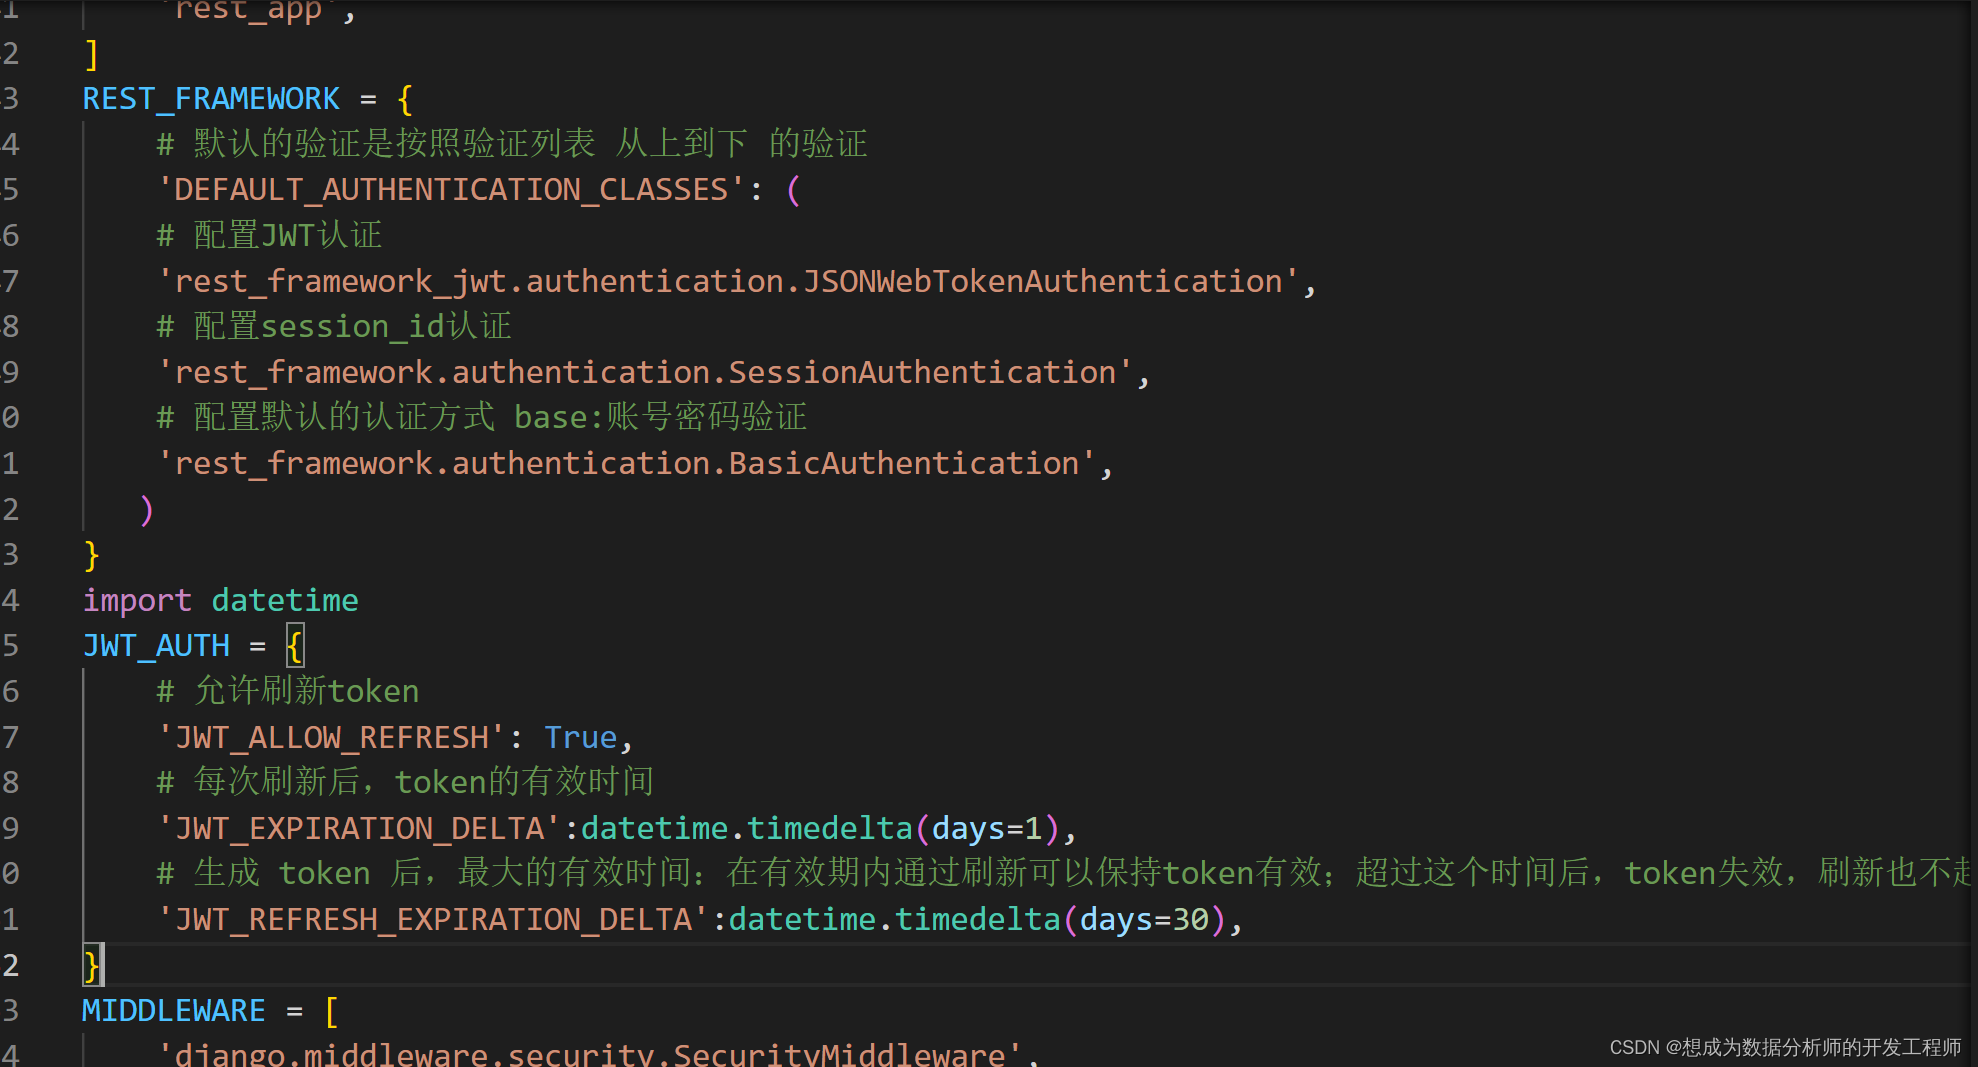This screenshot has width=1978, height=1067.
Task: Click the 'import datetime' statement
Action: (220, 601)
